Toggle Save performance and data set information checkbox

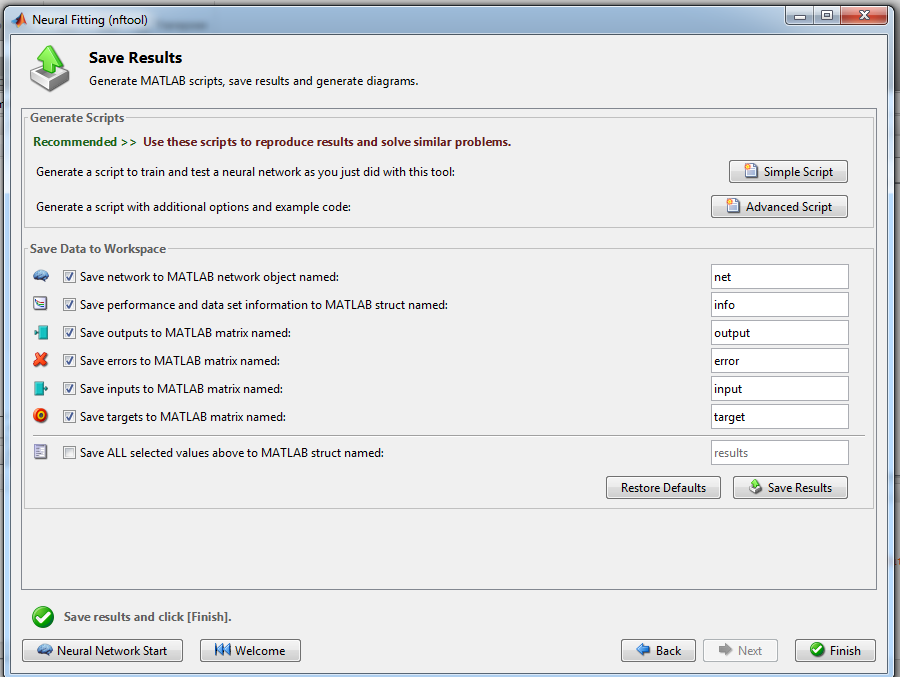(x=69, y=305)
